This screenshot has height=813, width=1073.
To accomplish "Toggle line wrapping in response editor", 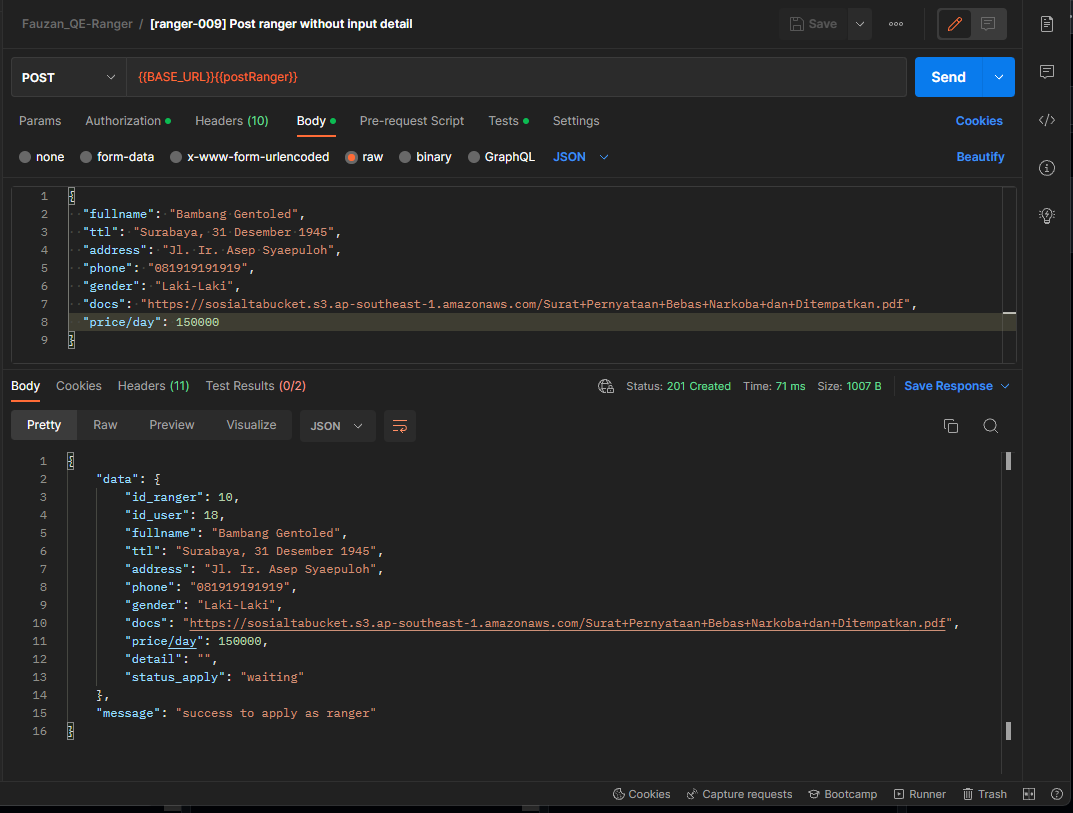I will [400, 425].
